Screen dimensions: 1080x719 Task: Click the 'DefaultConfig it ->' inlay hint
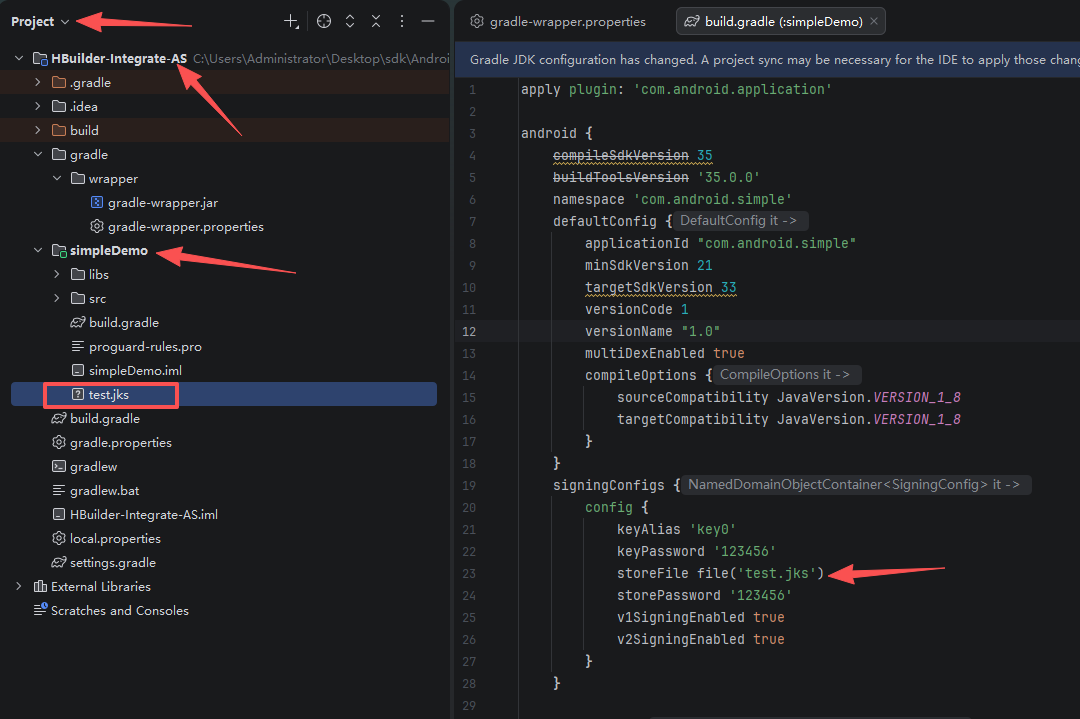(740, 220)
